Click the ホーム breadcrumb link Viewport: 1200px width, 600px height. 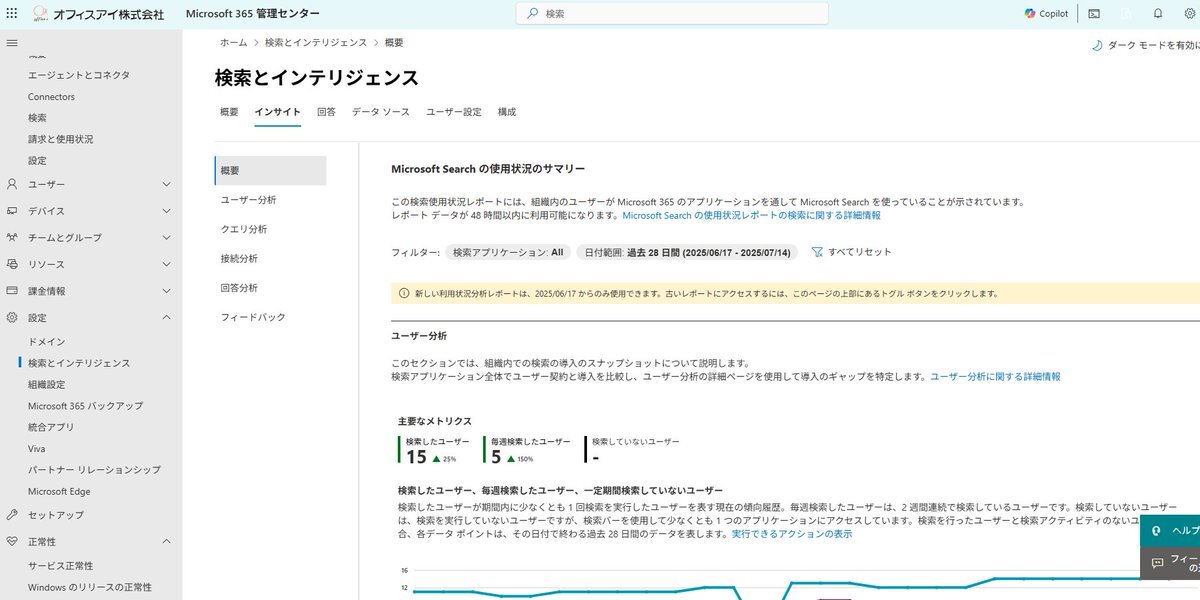pos(233,43)
